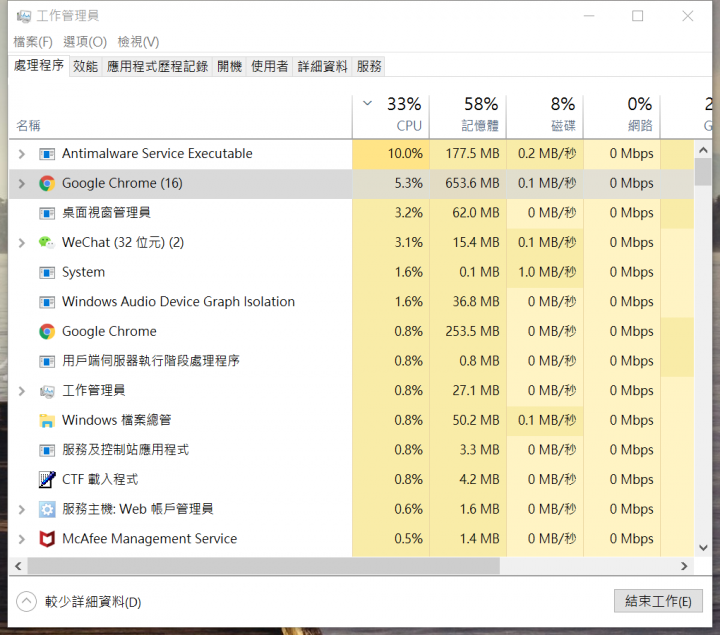Sort by the 58% 記憶體 column header
The image size is (720, 635).
click(x=468, y=117)
